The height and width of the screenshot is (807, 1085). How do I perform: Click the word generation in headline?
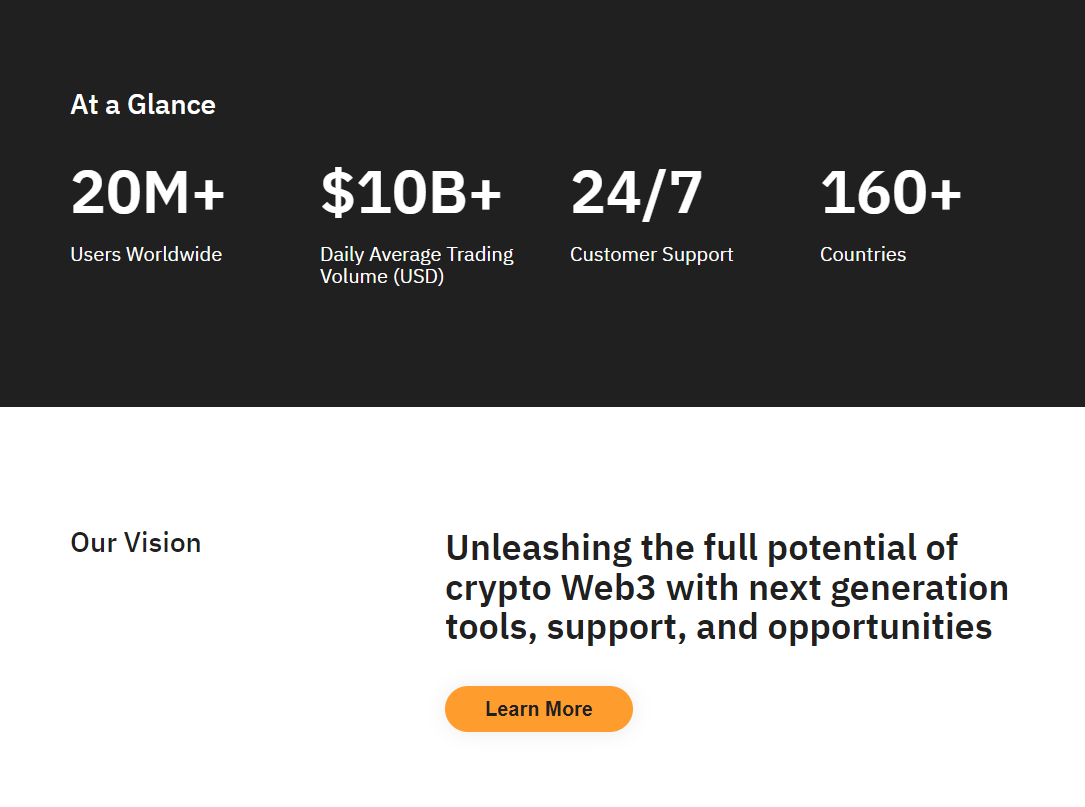[920, 590]
